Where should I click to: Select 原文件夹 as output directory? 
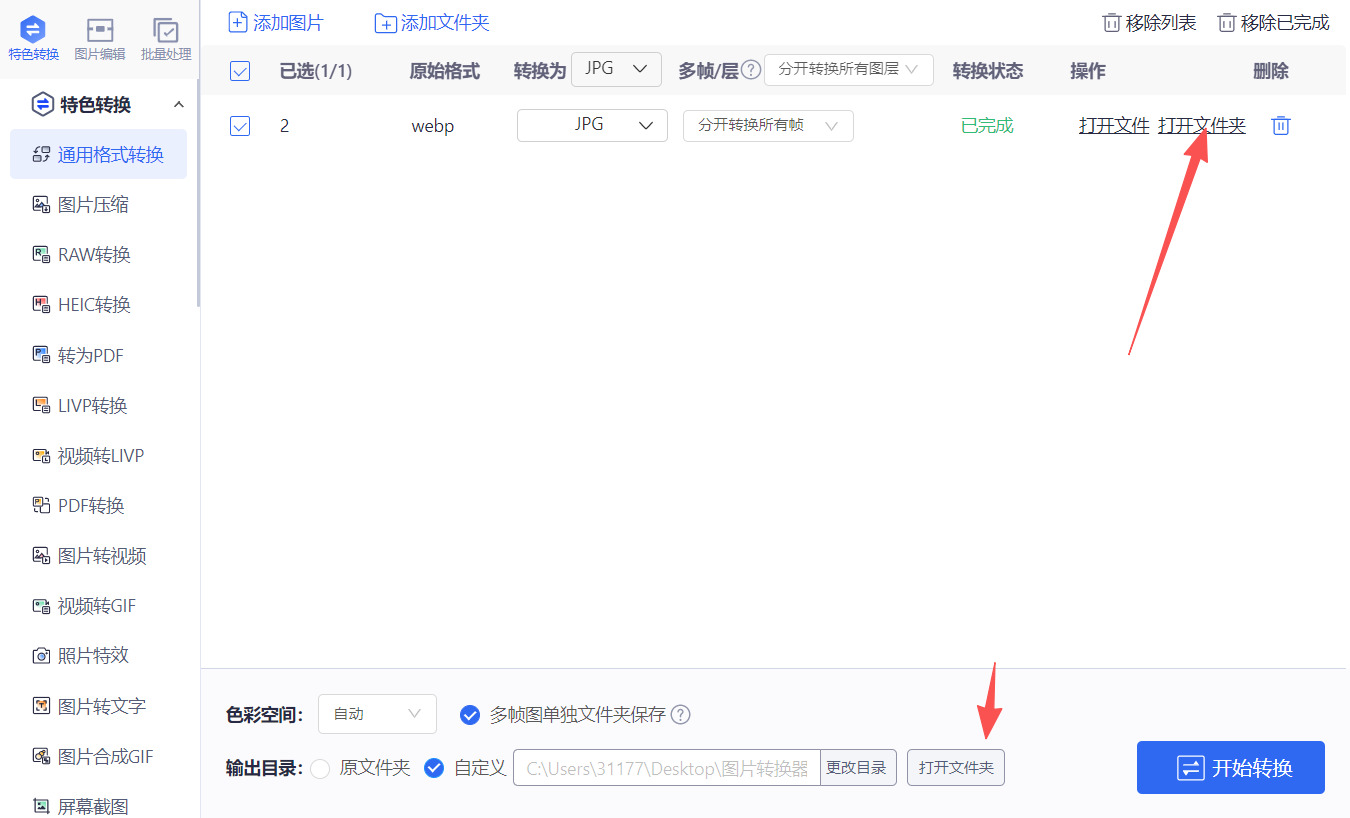[x=321, y=767]
